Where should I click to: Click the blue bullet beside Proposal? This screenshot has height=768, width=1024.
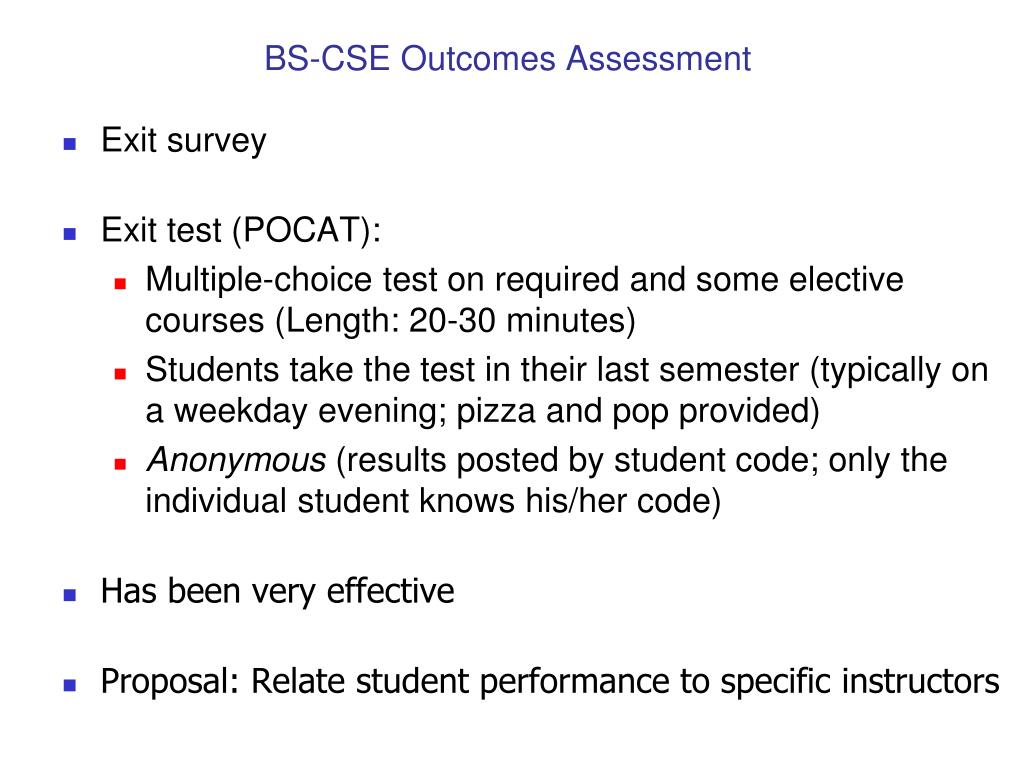pyautogui.click(x=70, y=684)
